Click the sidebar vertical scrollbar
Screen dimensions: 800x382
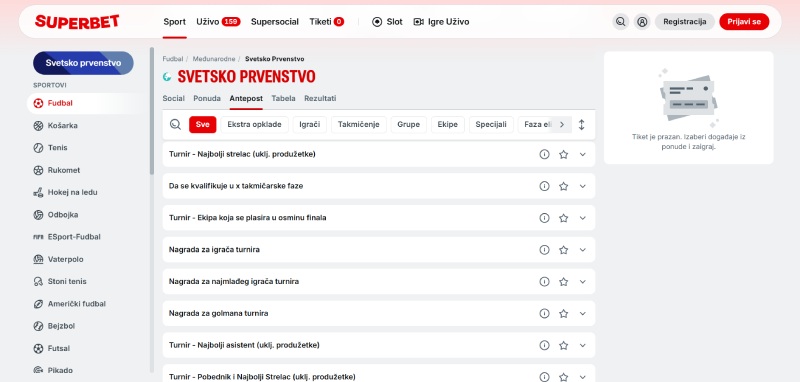tap(152, 111)
